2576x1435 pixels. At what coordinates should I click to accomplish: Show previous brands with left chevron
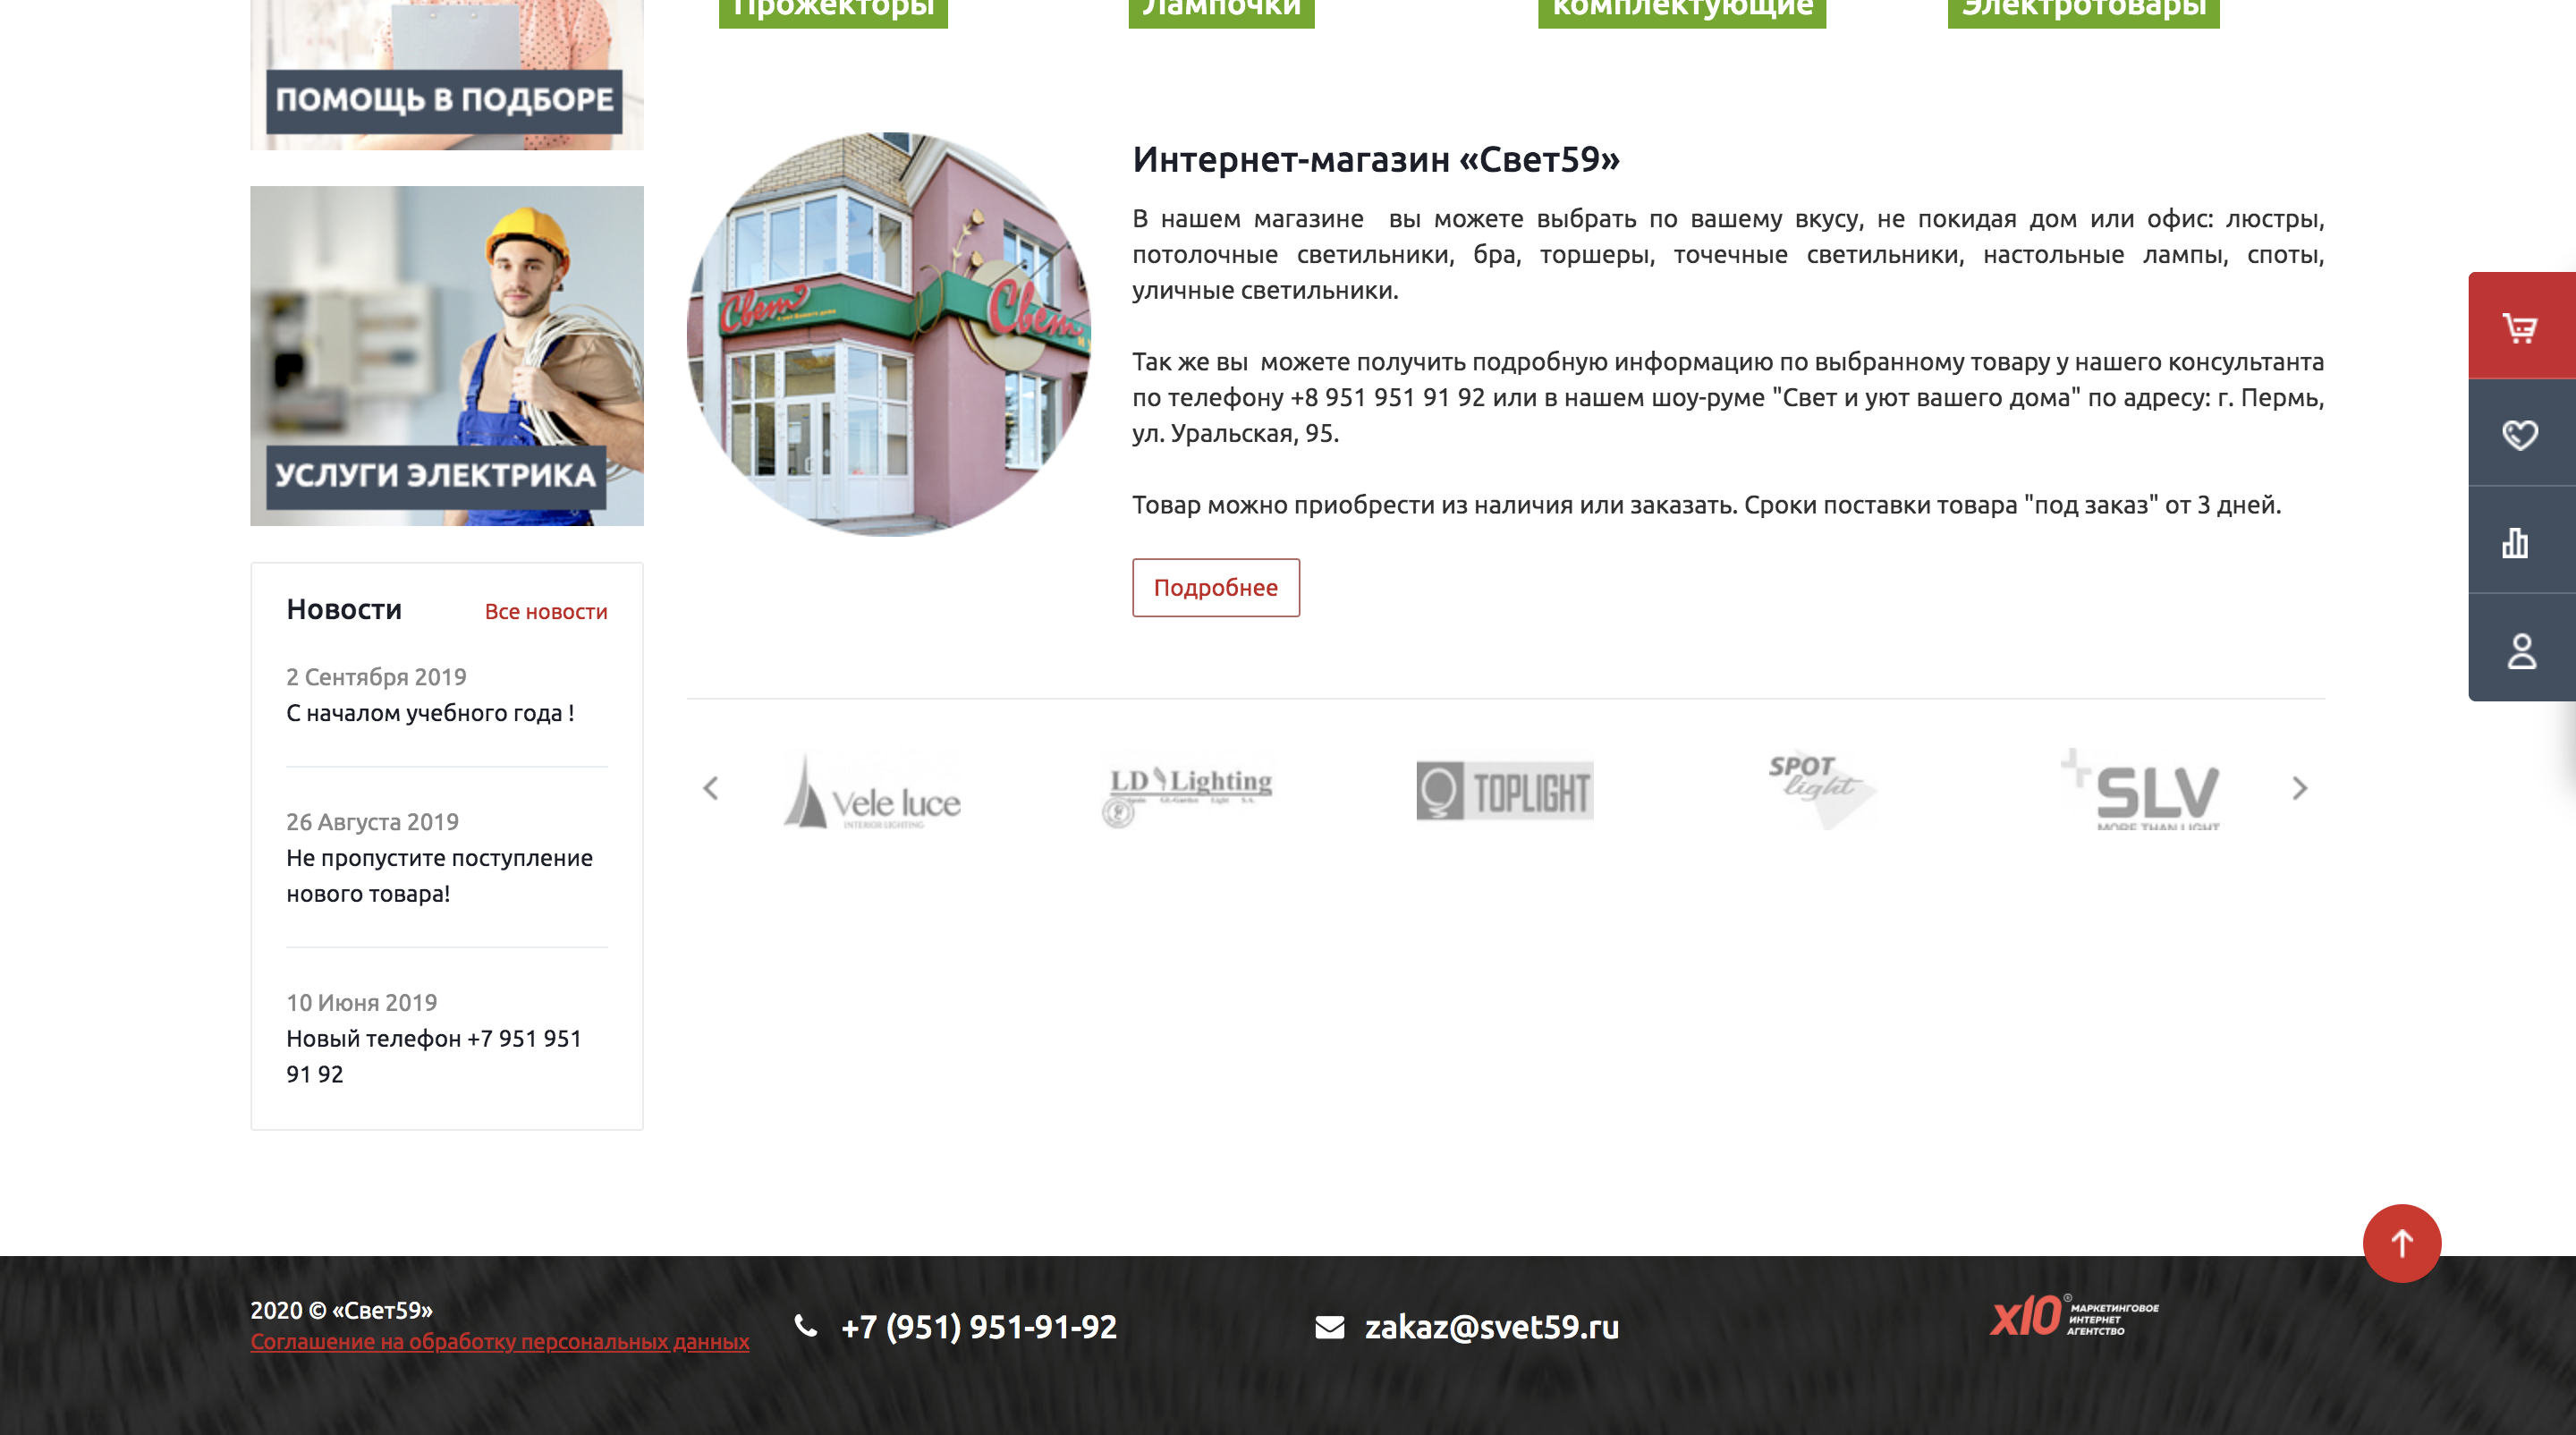click(711, 788)
